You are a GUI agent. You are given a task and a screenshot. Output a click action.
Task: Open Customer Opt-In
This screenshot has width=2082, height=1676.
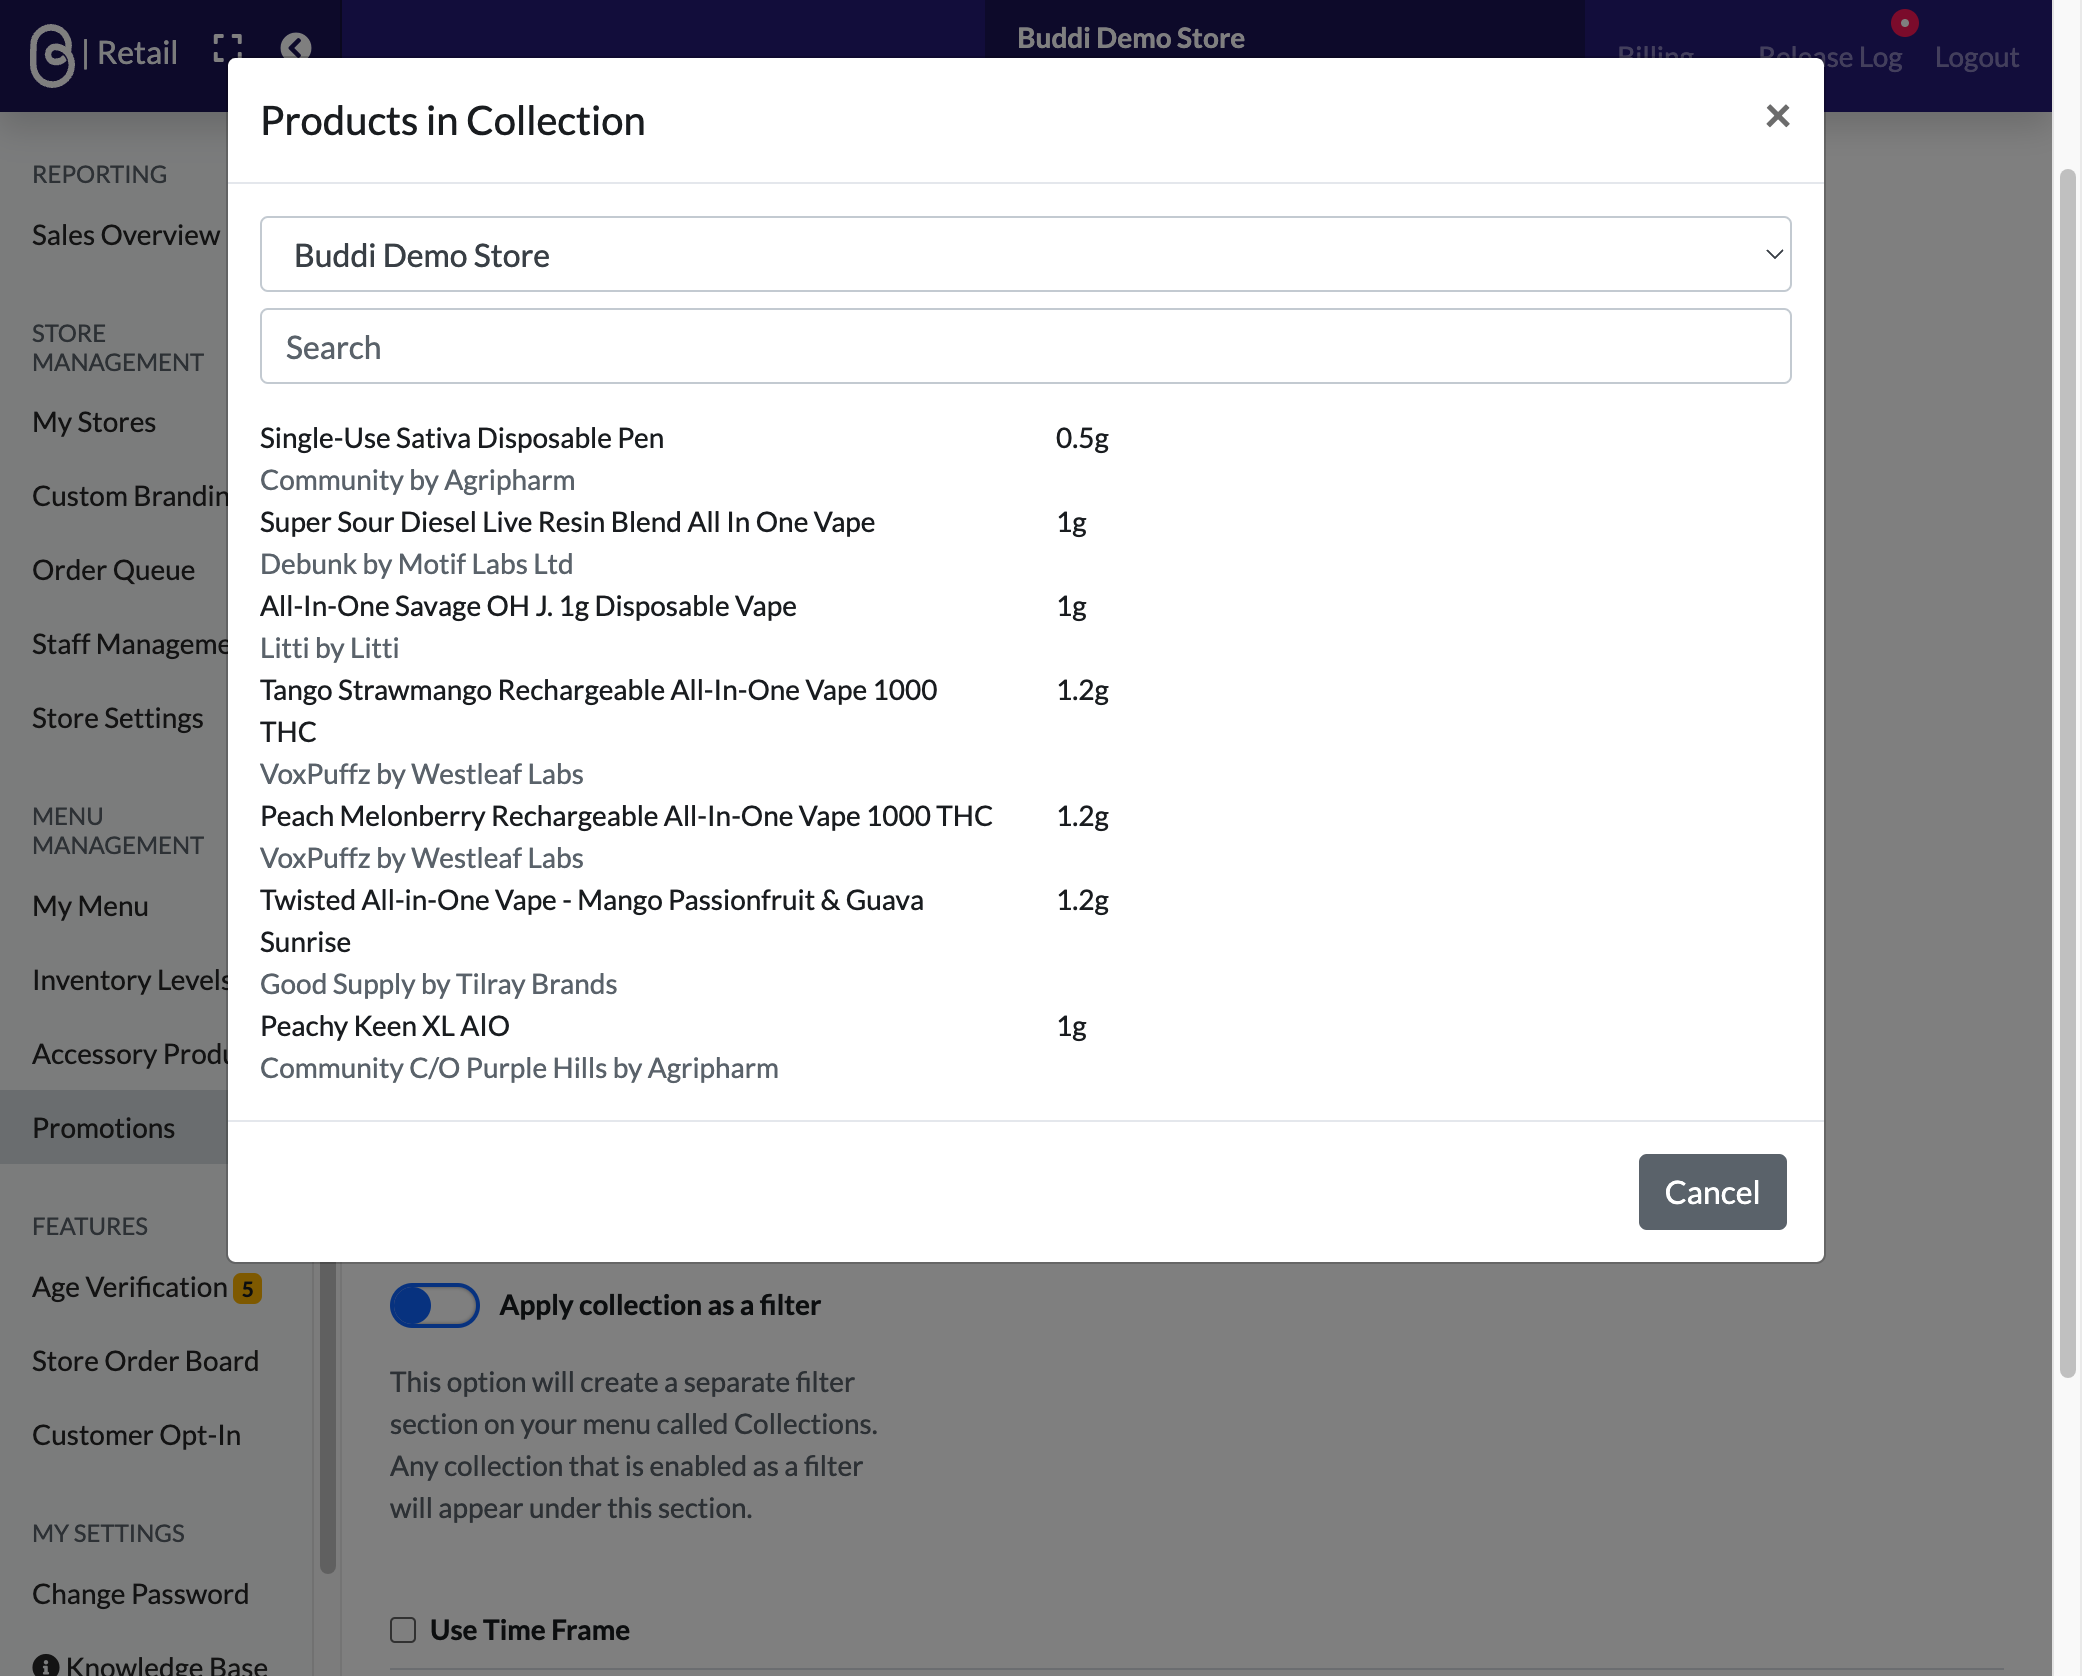pyautogui.click(x=137, y=1435)
